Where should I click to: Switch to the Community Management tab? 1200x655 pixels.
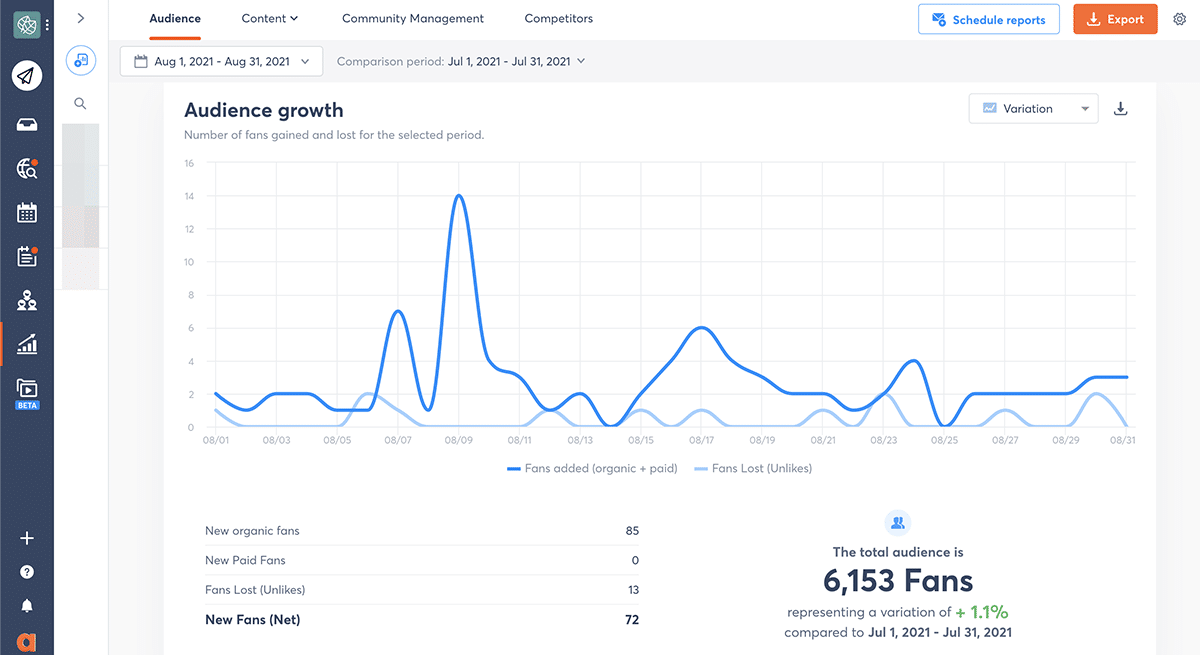413,19
